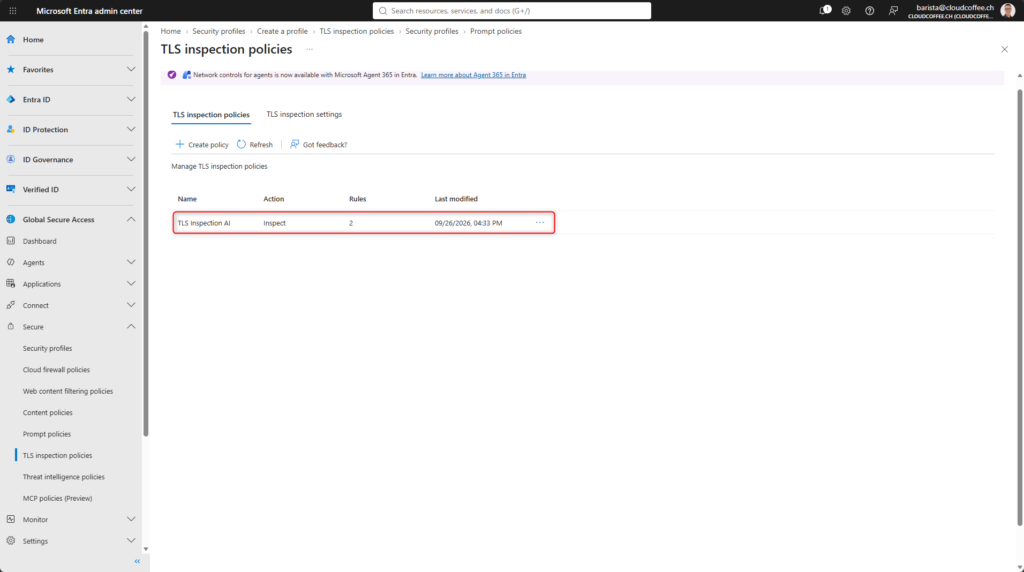Open the ellipsis next to page title
1024x572 pixels.
(x=310, y=50)
